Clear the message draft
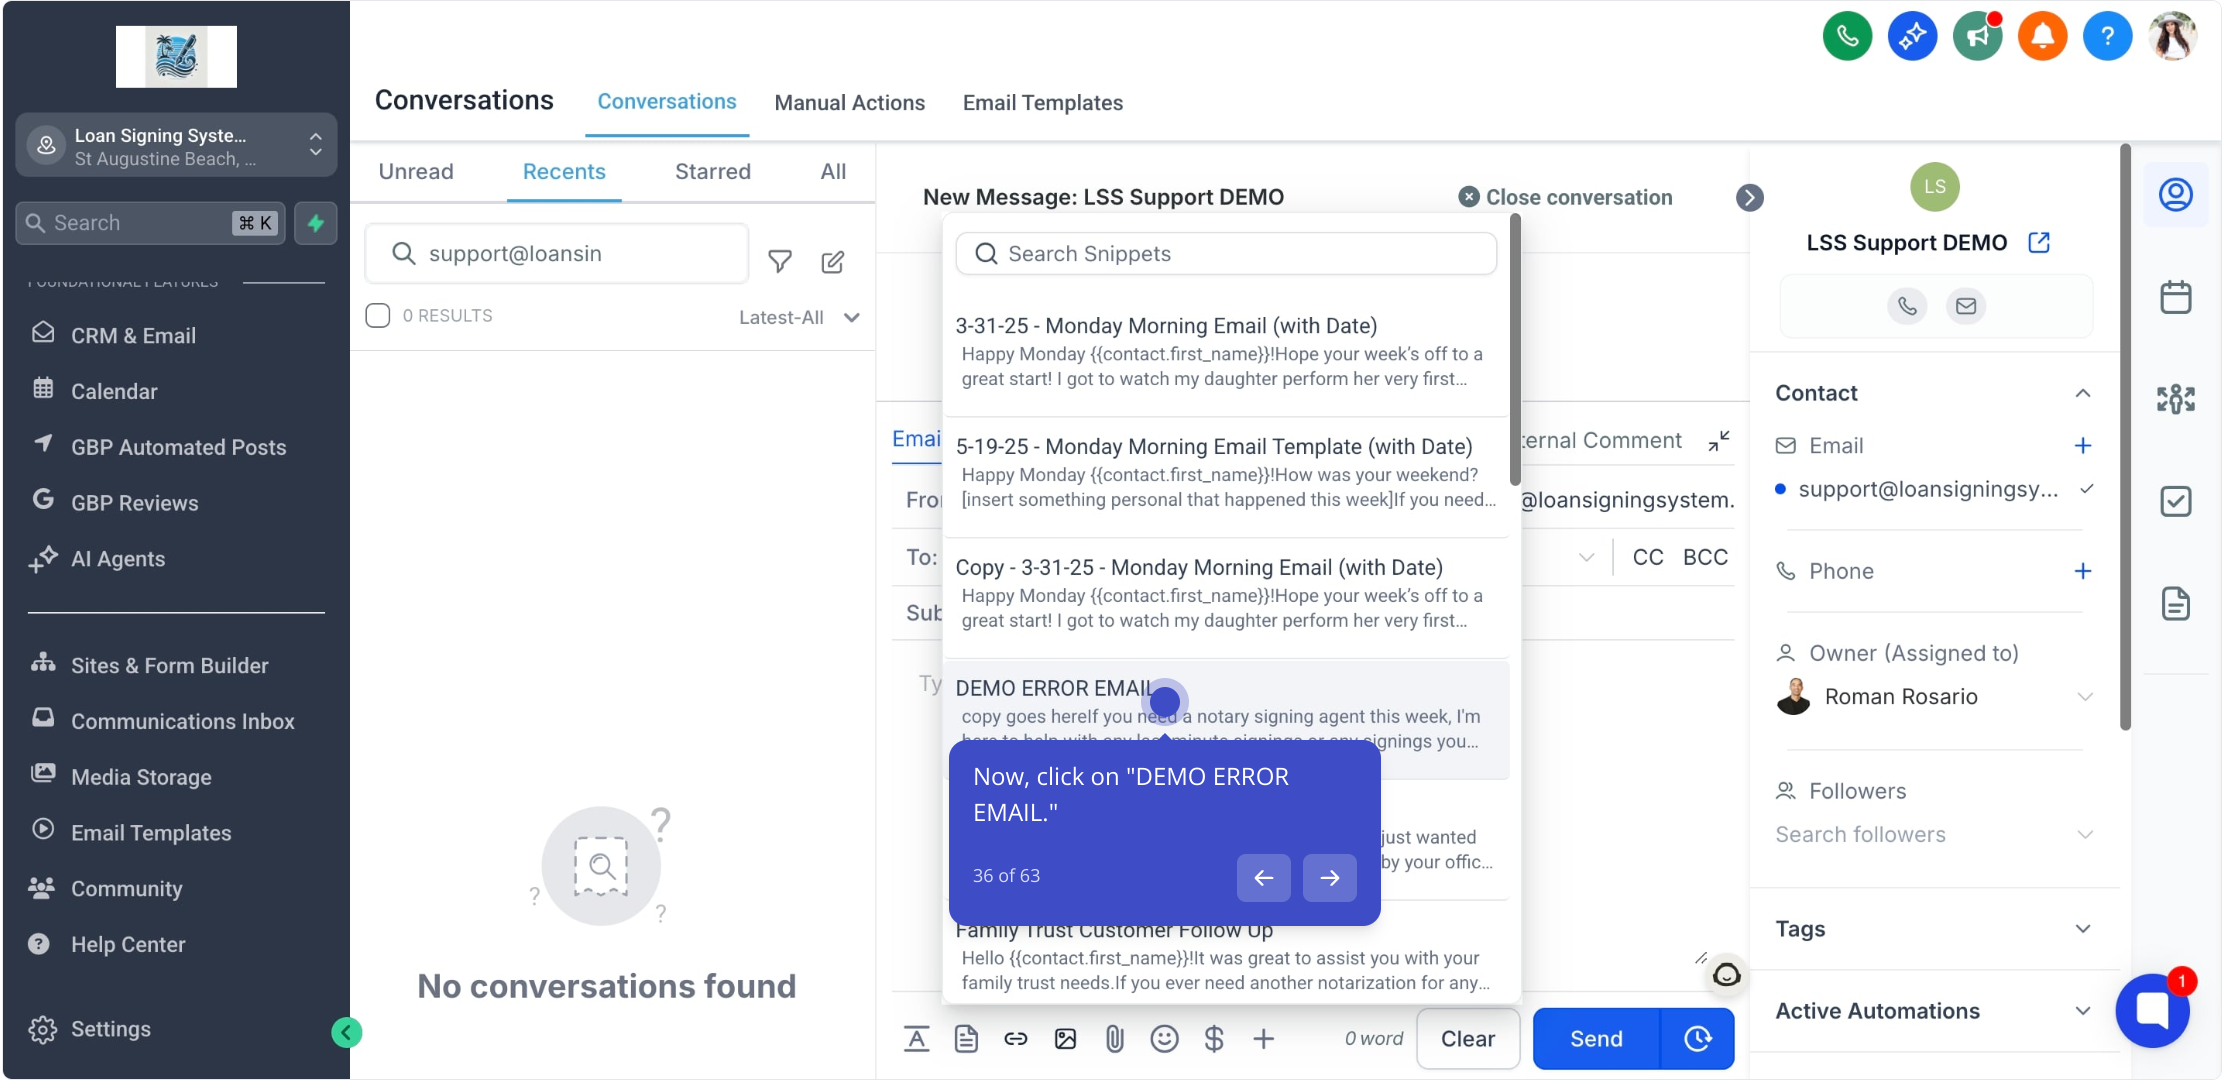This screenshot has height=1080, width=2224. click(1468, 1039)
